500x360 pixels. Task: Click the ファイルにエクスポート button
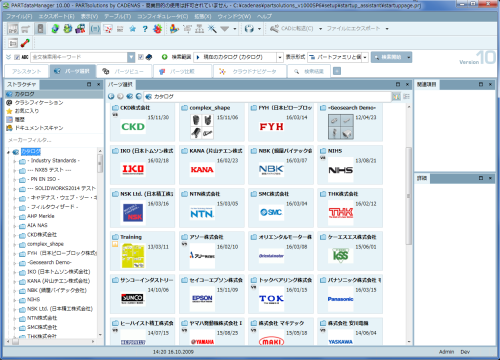pyautogui.click(x=353, y=29)
